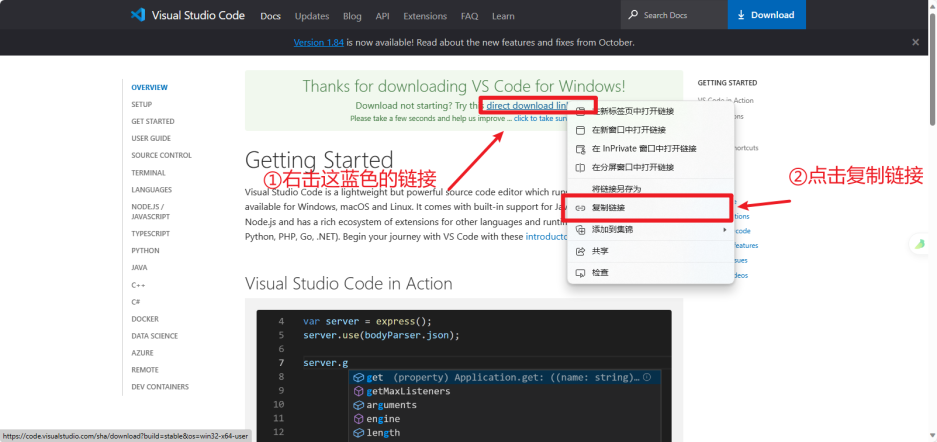
Task: Open SETUP in the left sidebar
Action: click(142, 105)
